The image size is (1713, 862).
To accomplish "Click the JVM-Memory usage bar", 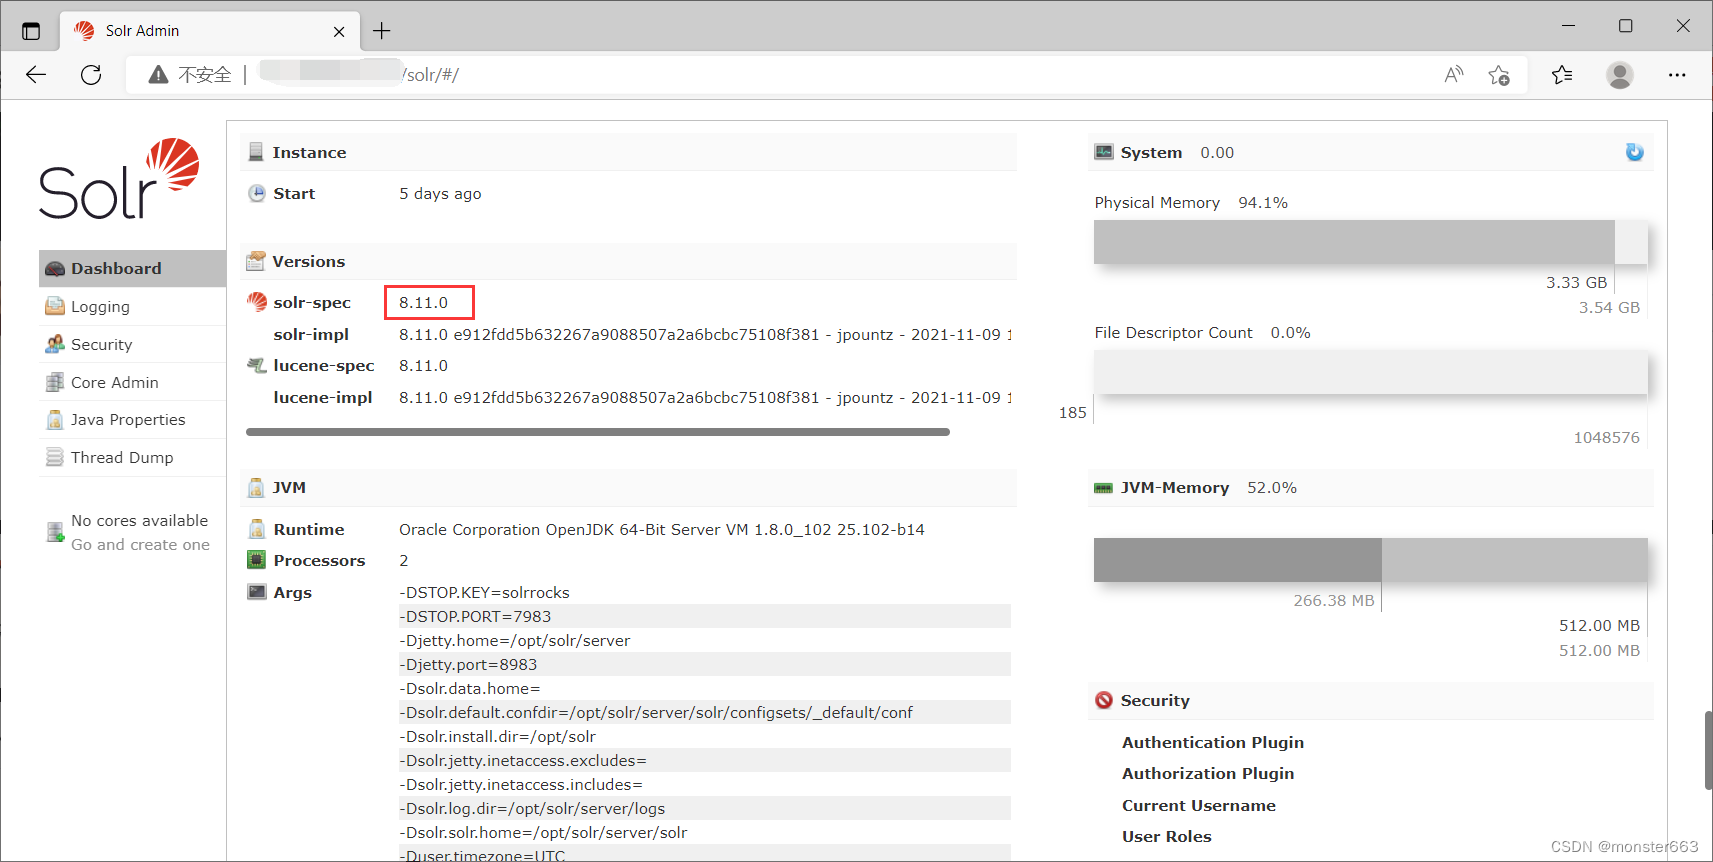I will coord(1370,560).
